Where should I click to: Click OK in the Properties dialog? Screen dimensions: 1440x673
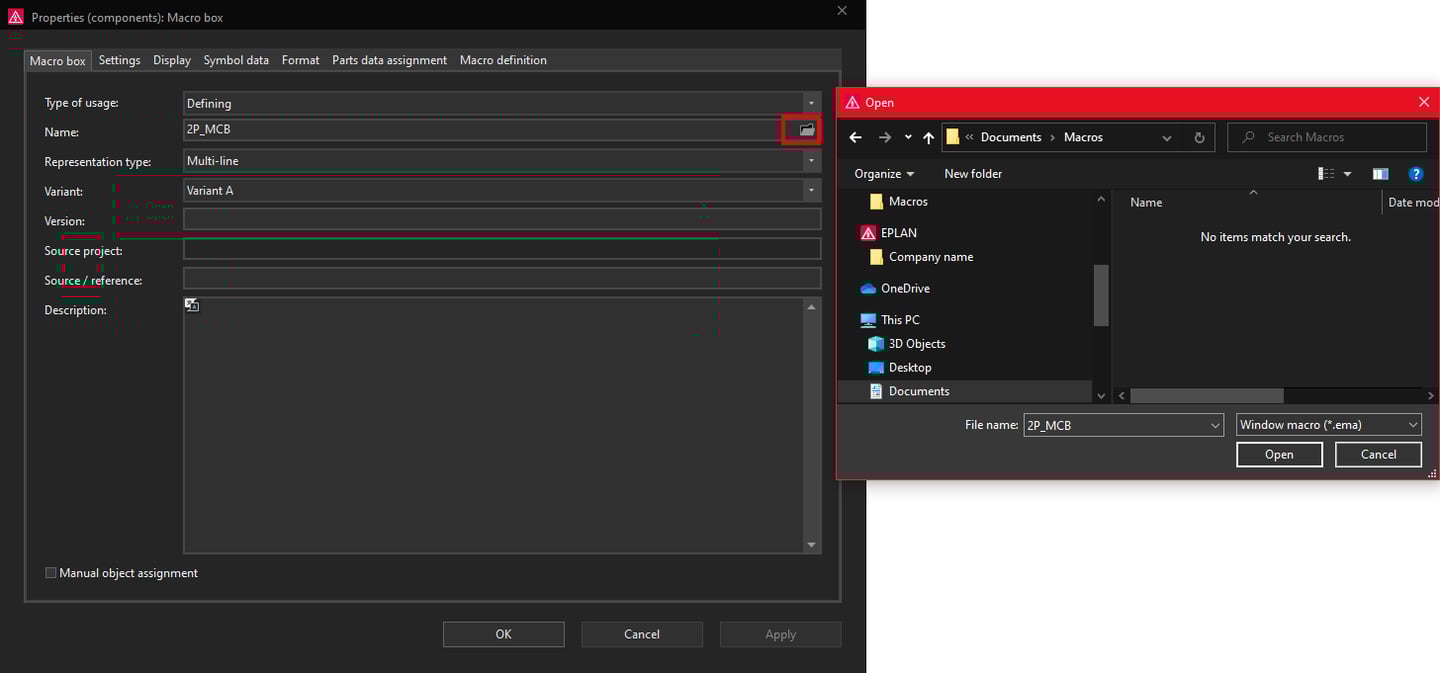click(503, 634)
